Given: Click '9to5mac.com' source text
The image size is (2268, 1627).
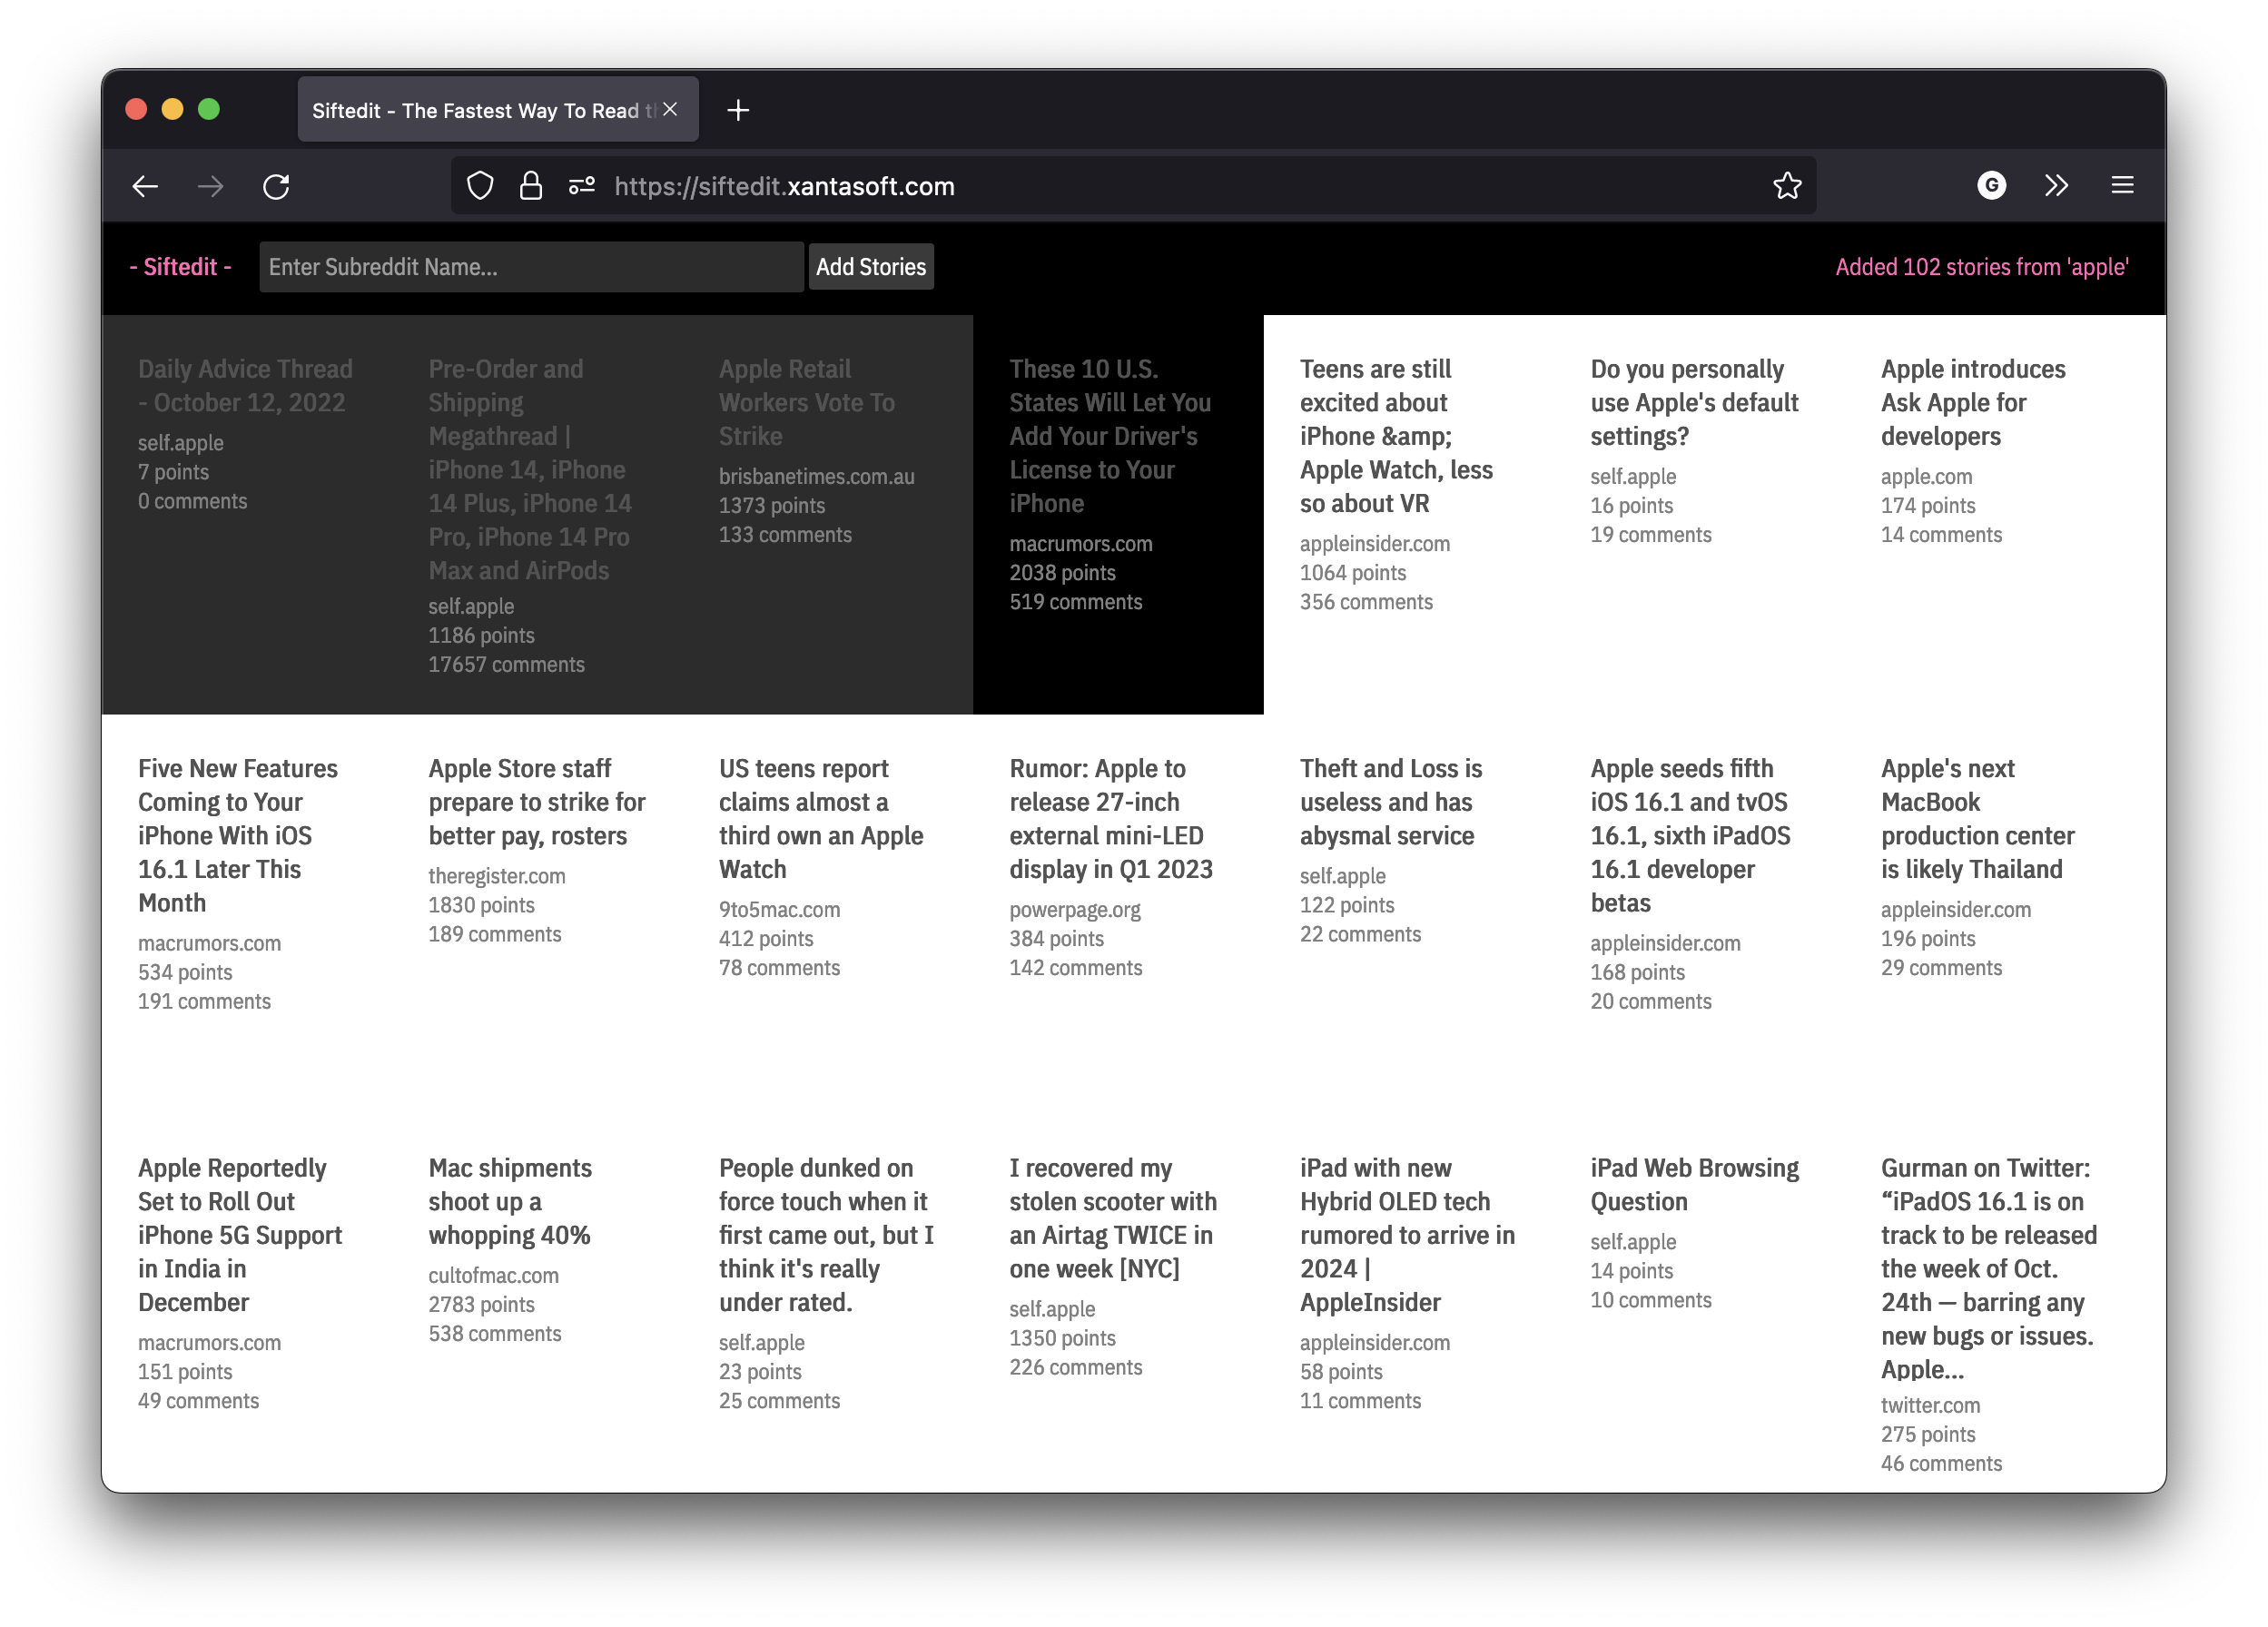Looking at the screenshot, I should (779, 909).
